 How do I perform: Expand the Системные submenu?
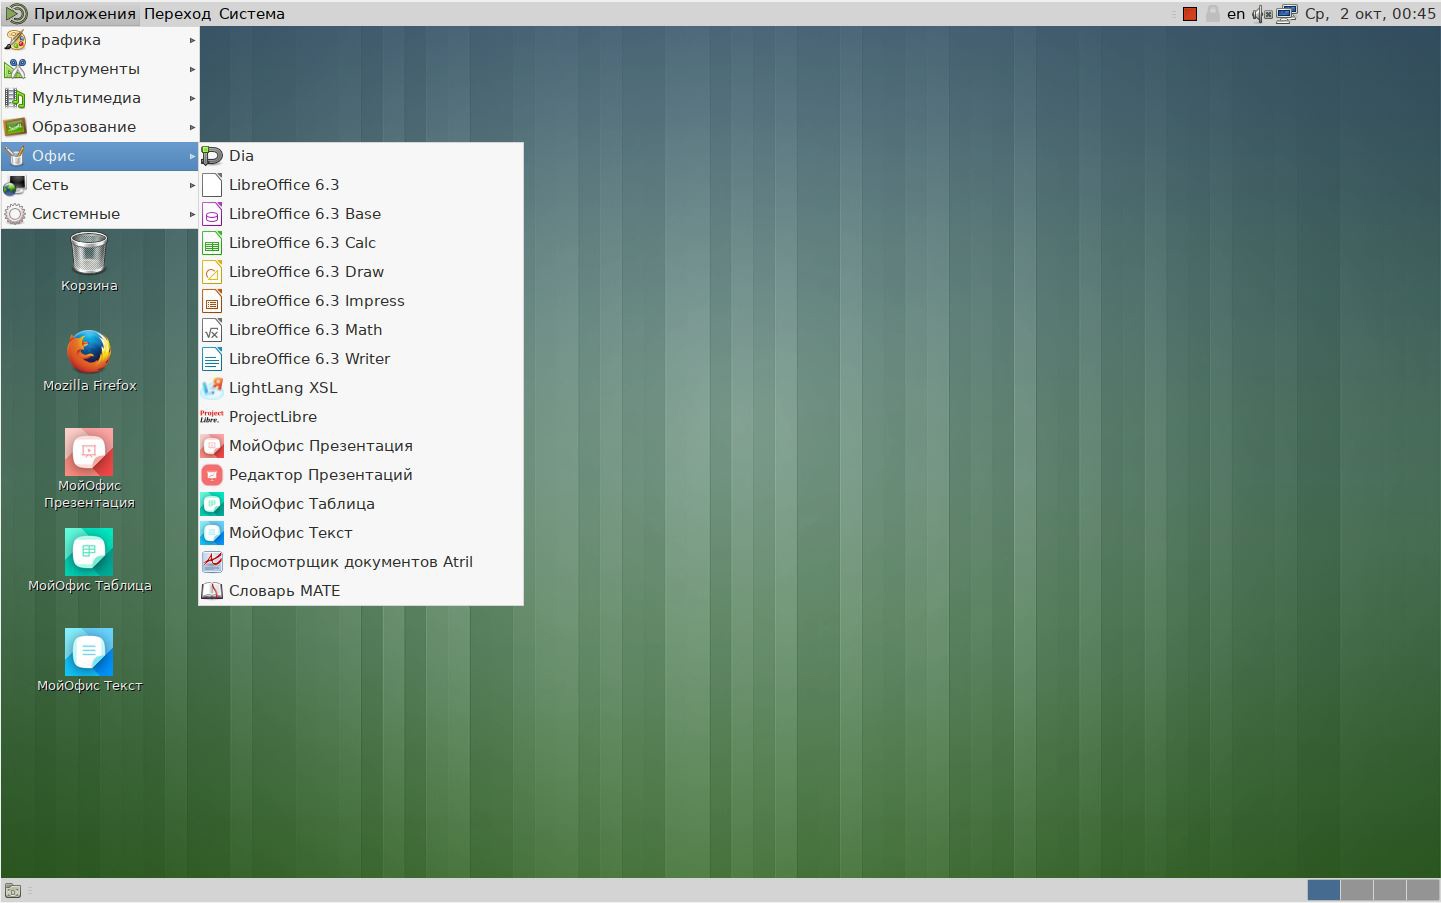tap(100, 214)
